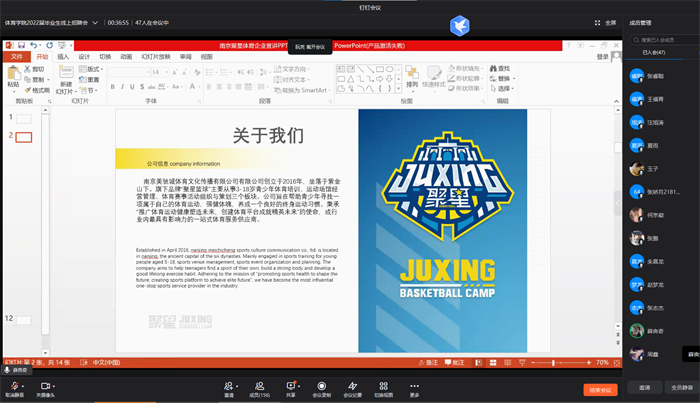The height and width of the screenshot is (403, 700).
Task: Click the zoom out minus button
Action: click(x=533, y=363)
